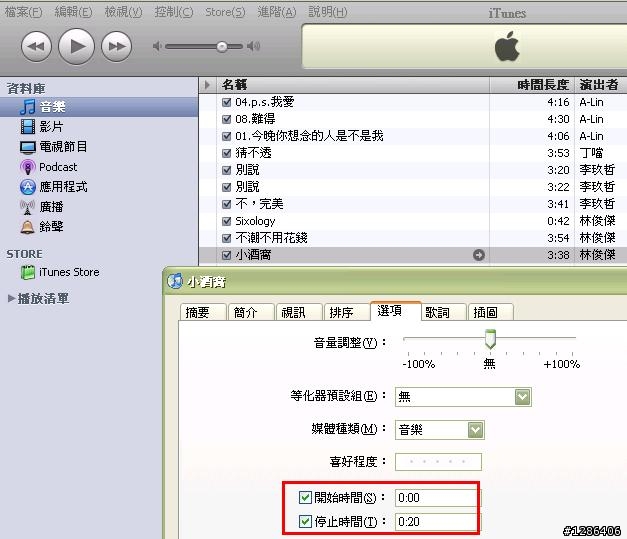Click the triangle column header left of 名稱
This screenshot has height=539, width=627.
point(207,85)
